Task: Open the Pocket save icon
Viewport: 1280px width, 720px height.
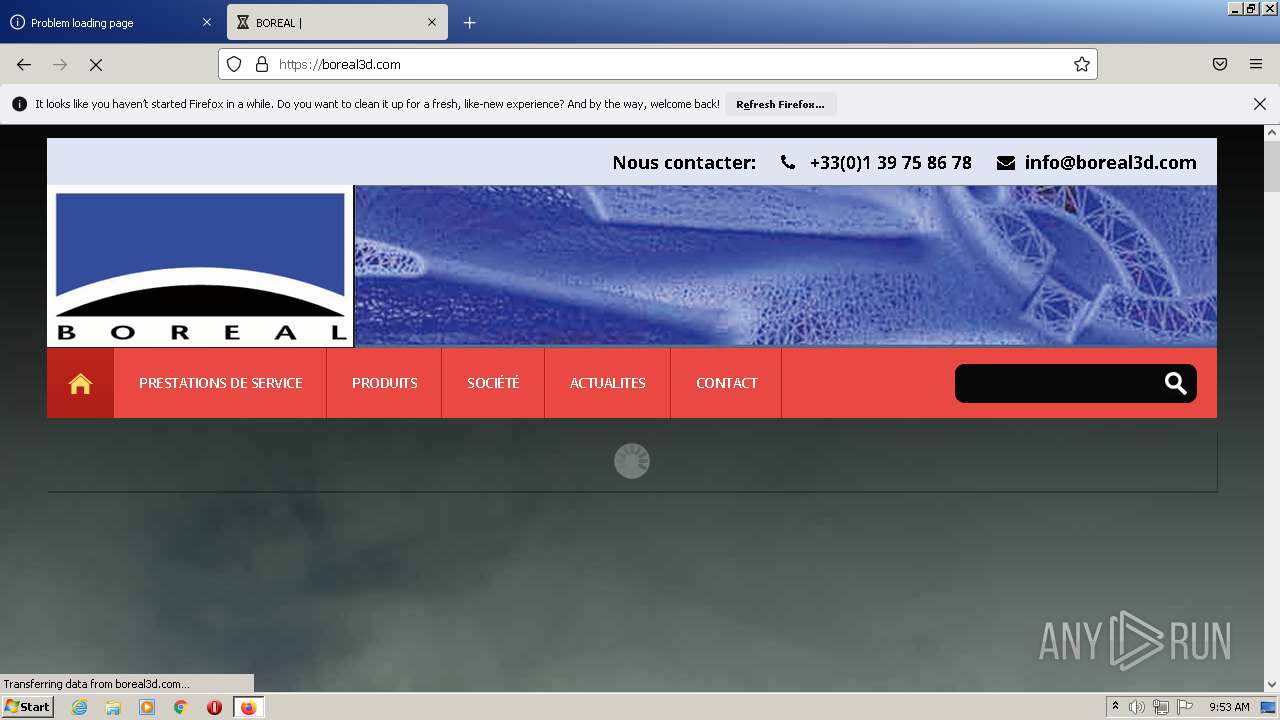Action: coord(1220,64)
